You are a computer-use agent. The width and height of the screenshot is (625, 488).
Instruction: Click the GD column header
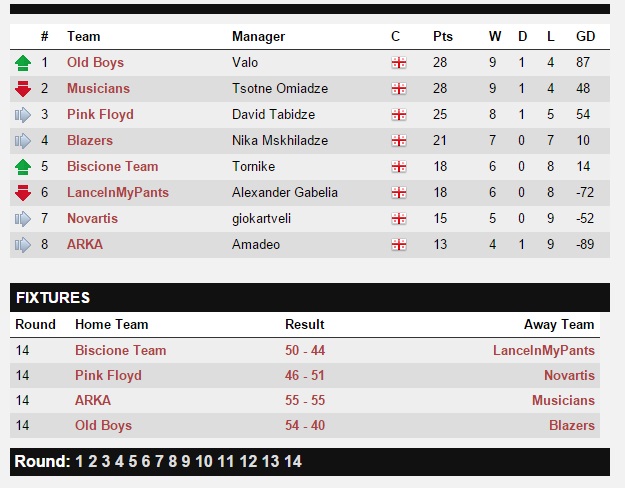(585, 37)
